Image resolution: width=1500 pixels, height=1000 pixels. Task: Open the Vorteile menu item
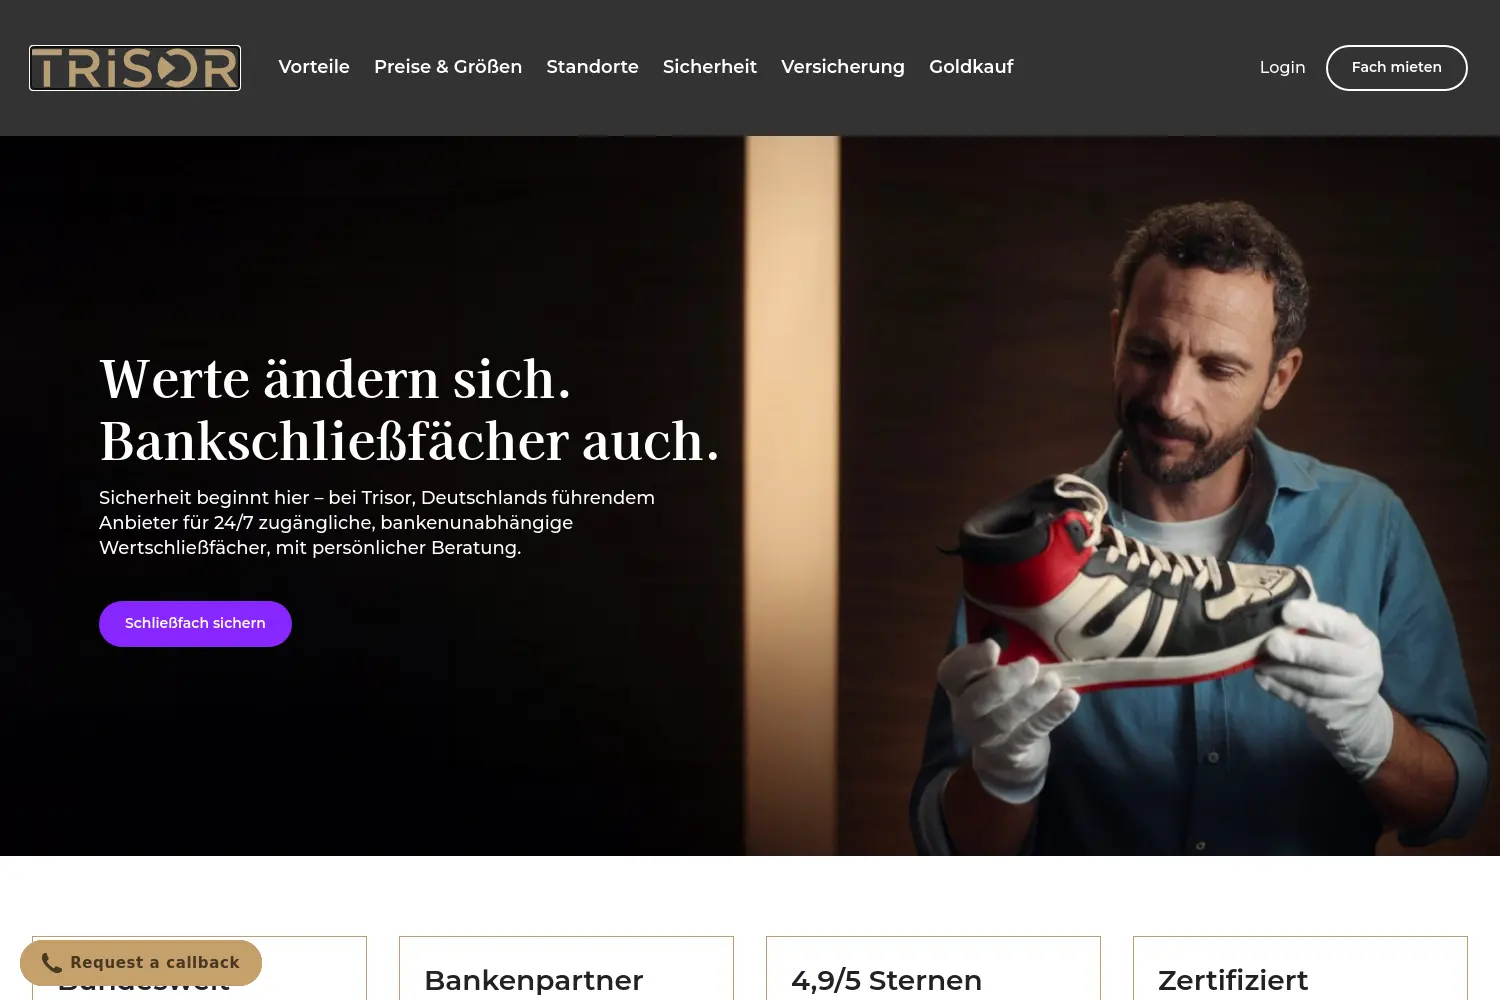(x=314, y=67)
